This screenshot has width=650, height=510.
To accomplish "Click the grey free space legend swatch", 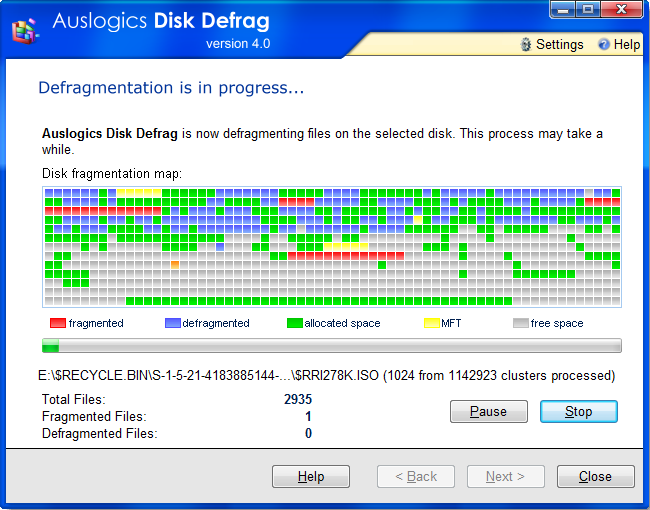I will click(x=521, y=323).
